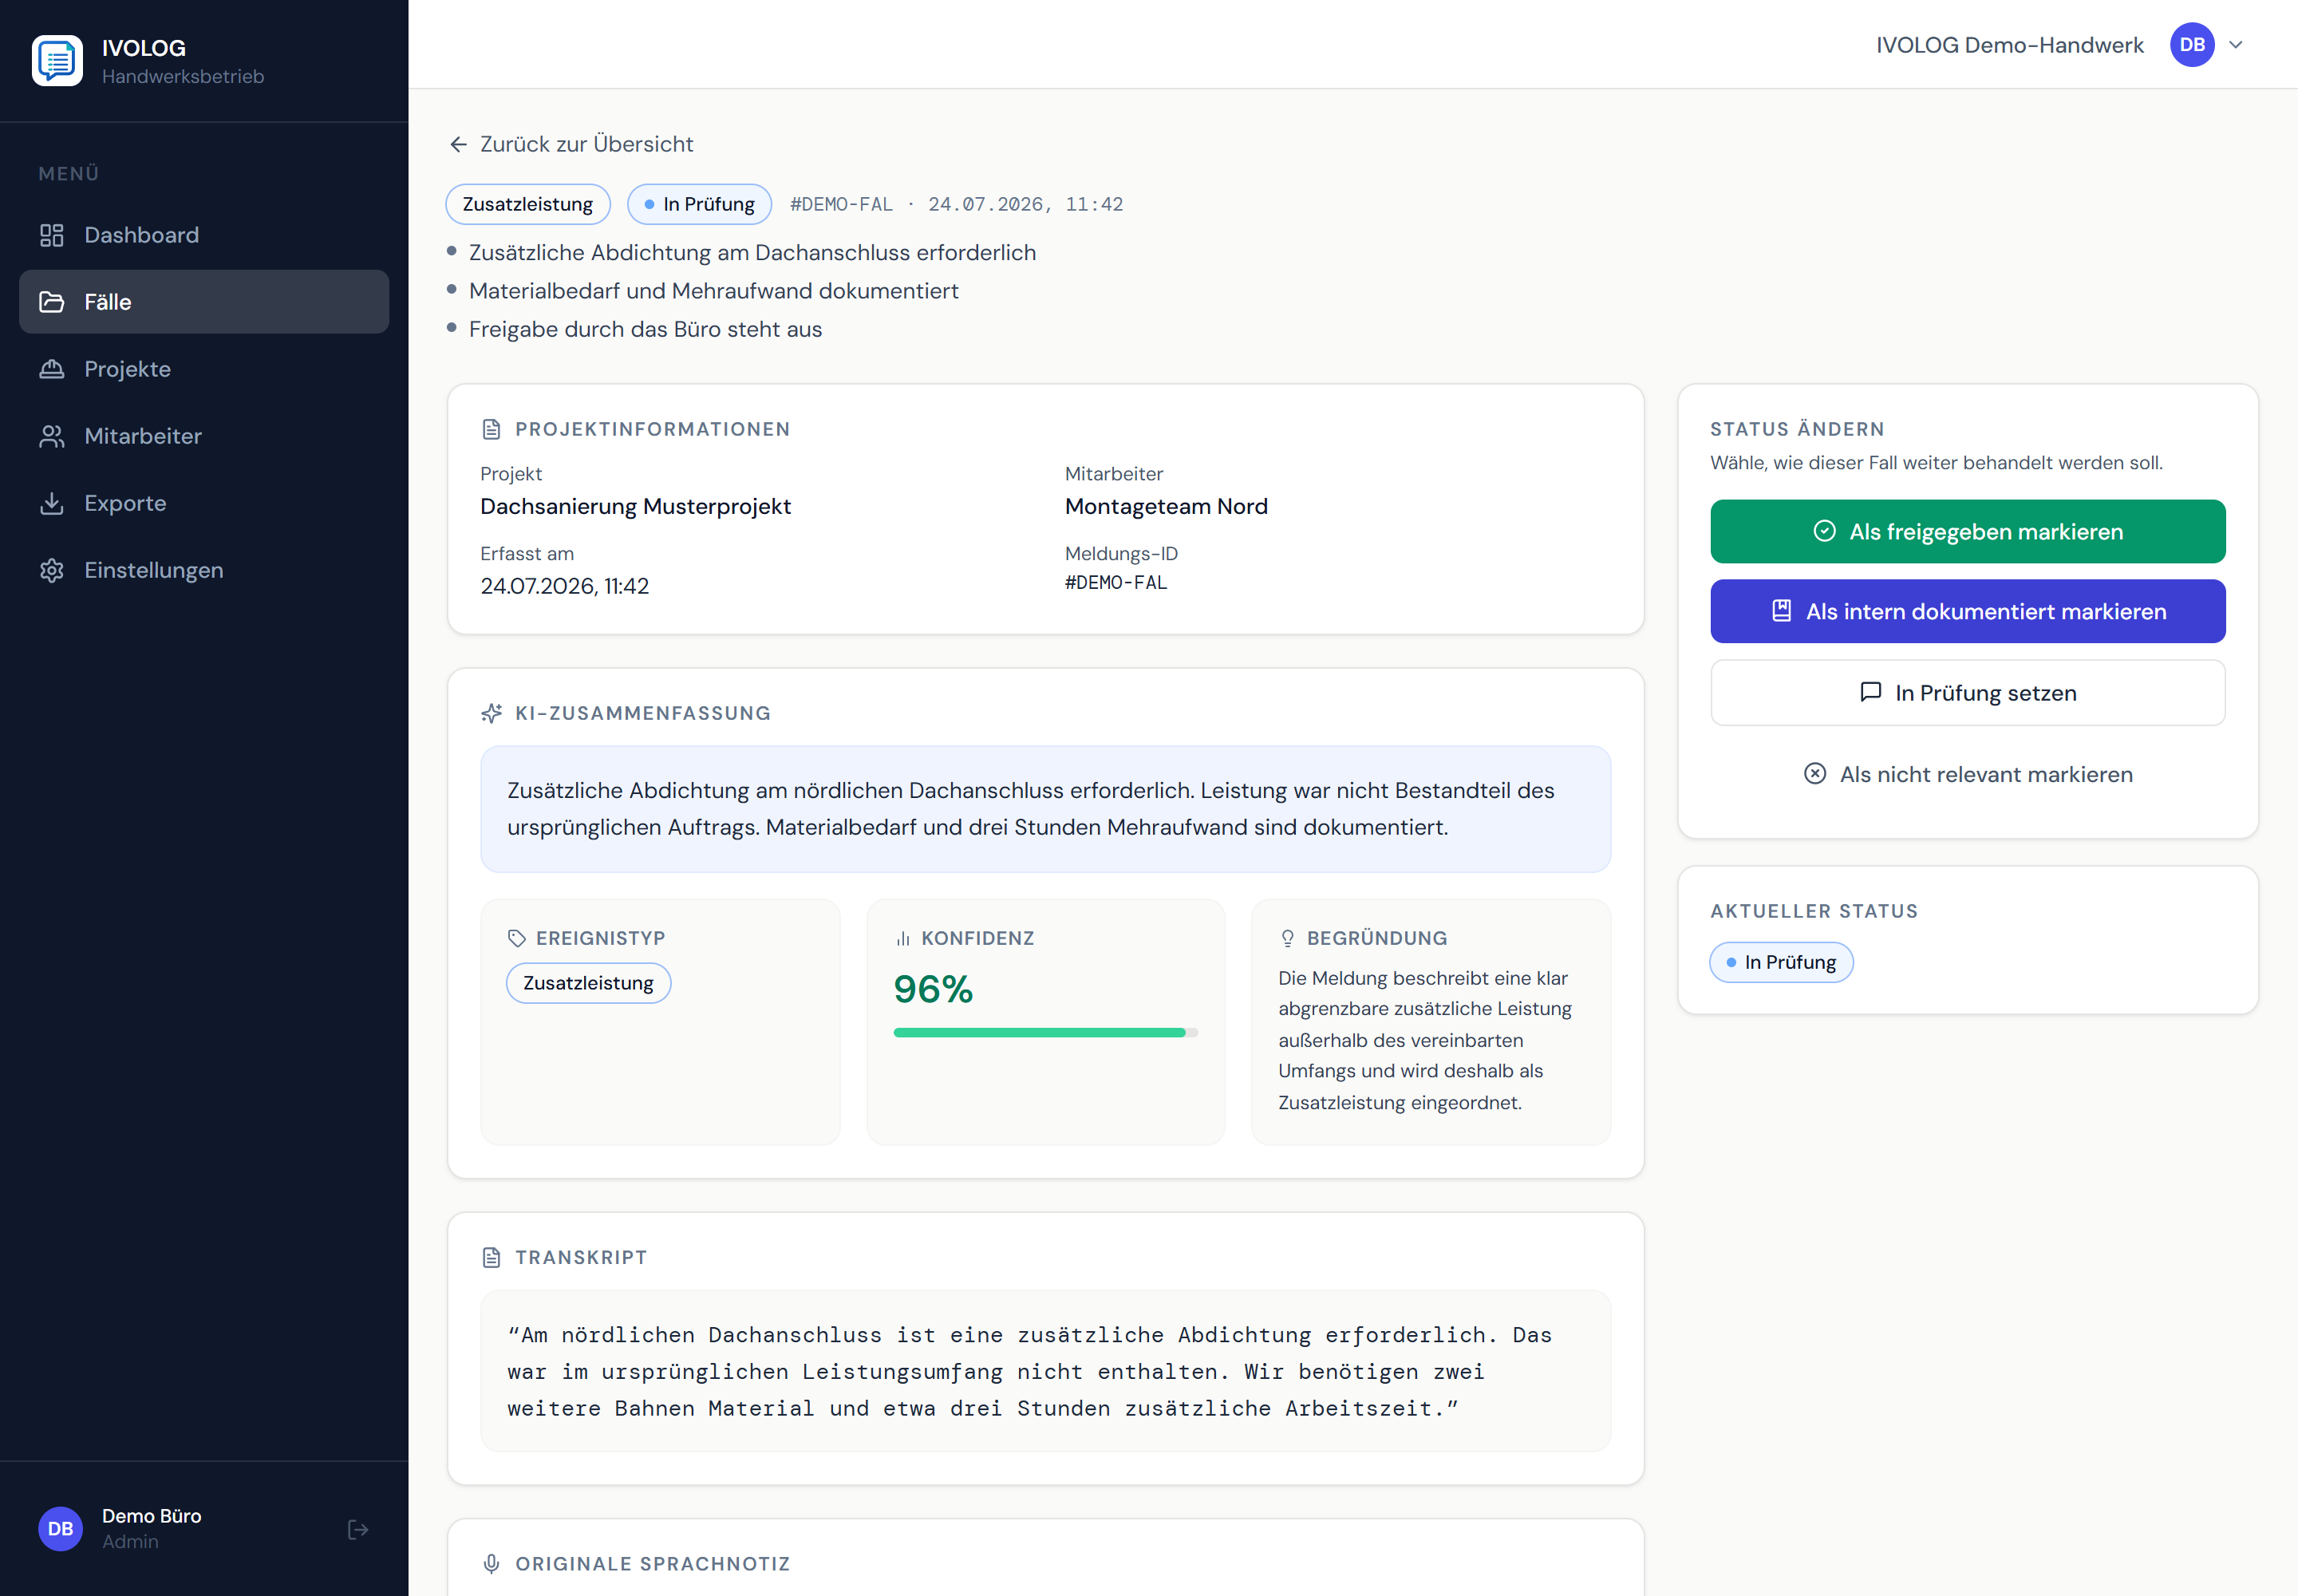Screen dimensions: 2298x1596
Task: Click In Prüfung badge under Aktueller Status
Action: click(x=1781, y=962)
